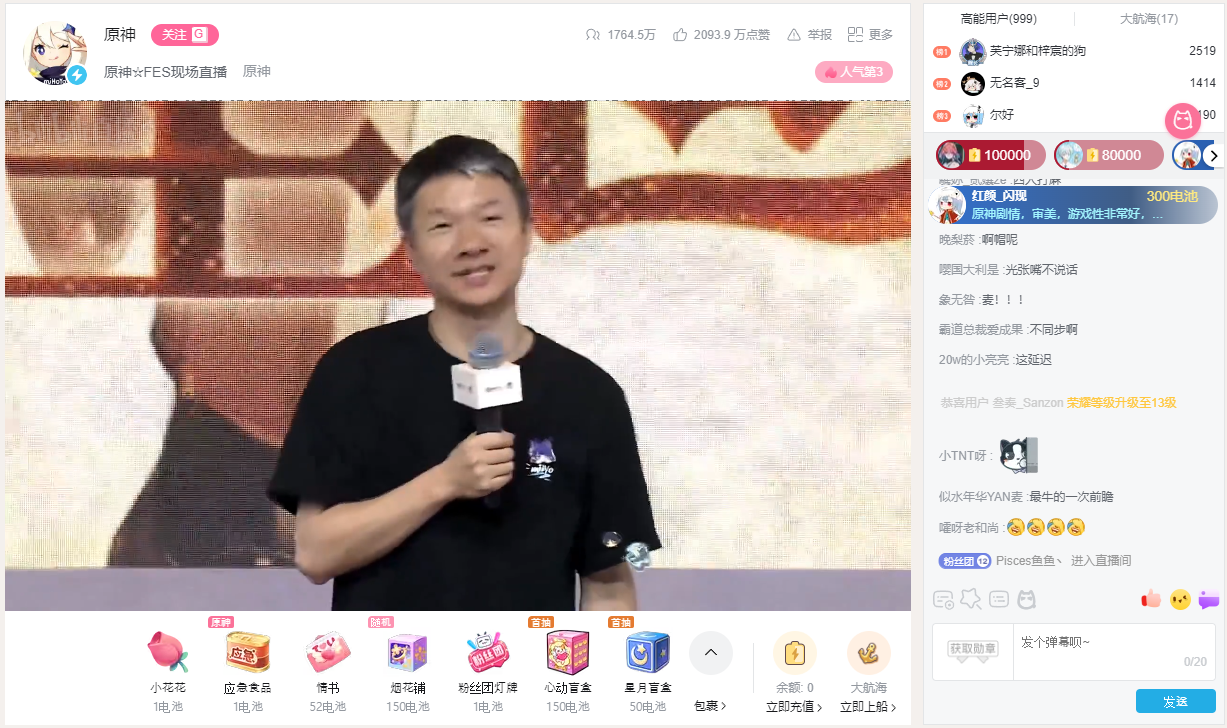The width and height of the screenshot is (1227, 728).
Task: Open the 80000 battery super chat chip
Action: 1109,155
